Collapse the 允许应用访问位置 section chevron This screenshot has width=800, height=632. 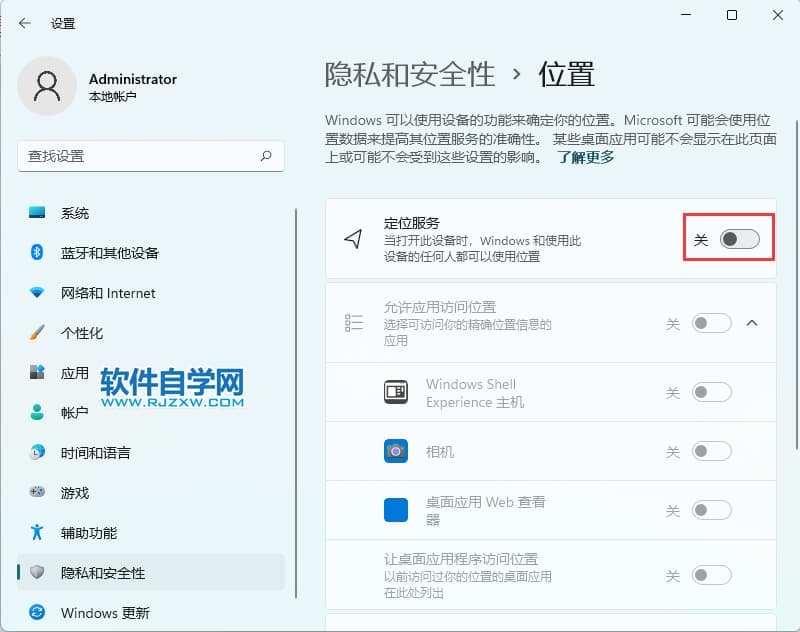pyautogui.click(x=753, y=323)
